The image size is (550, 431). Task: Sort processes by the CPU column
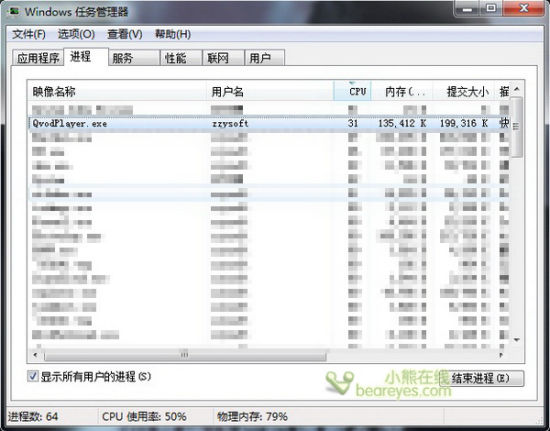[x=352, y=92]
